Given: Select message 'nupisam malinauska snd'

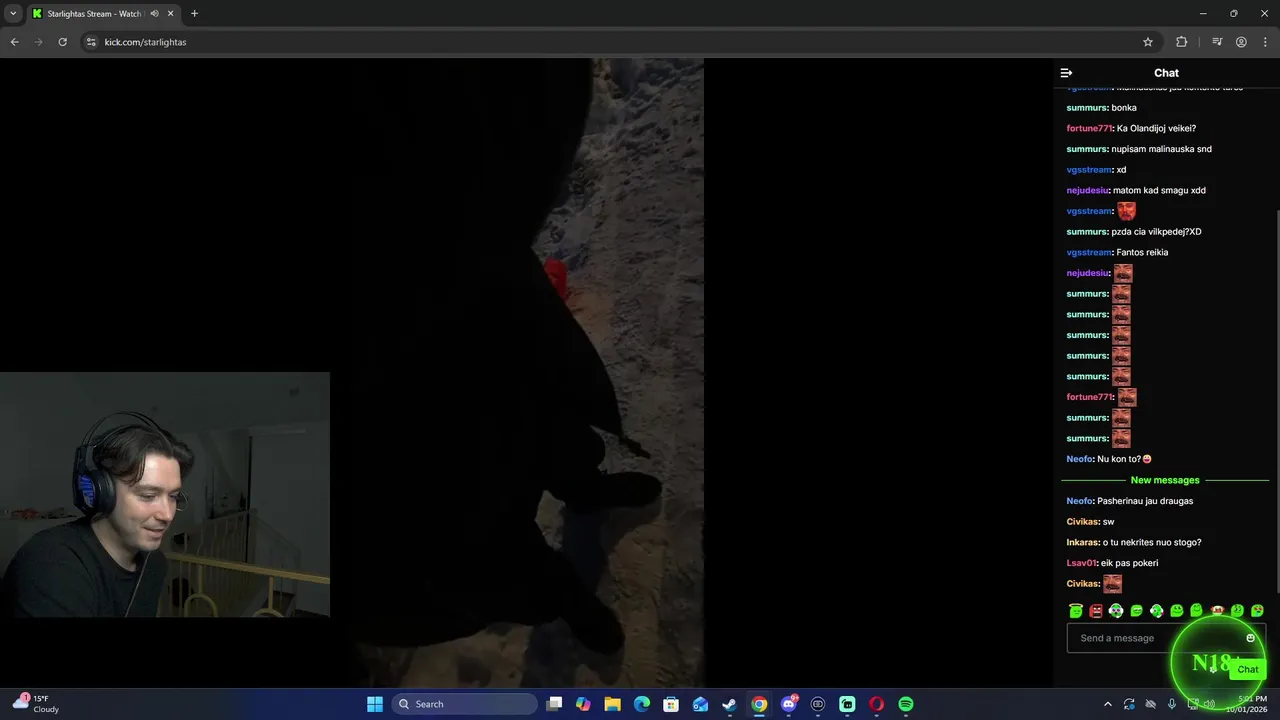Looking at the screenshot, I should tap(1161, 149).
